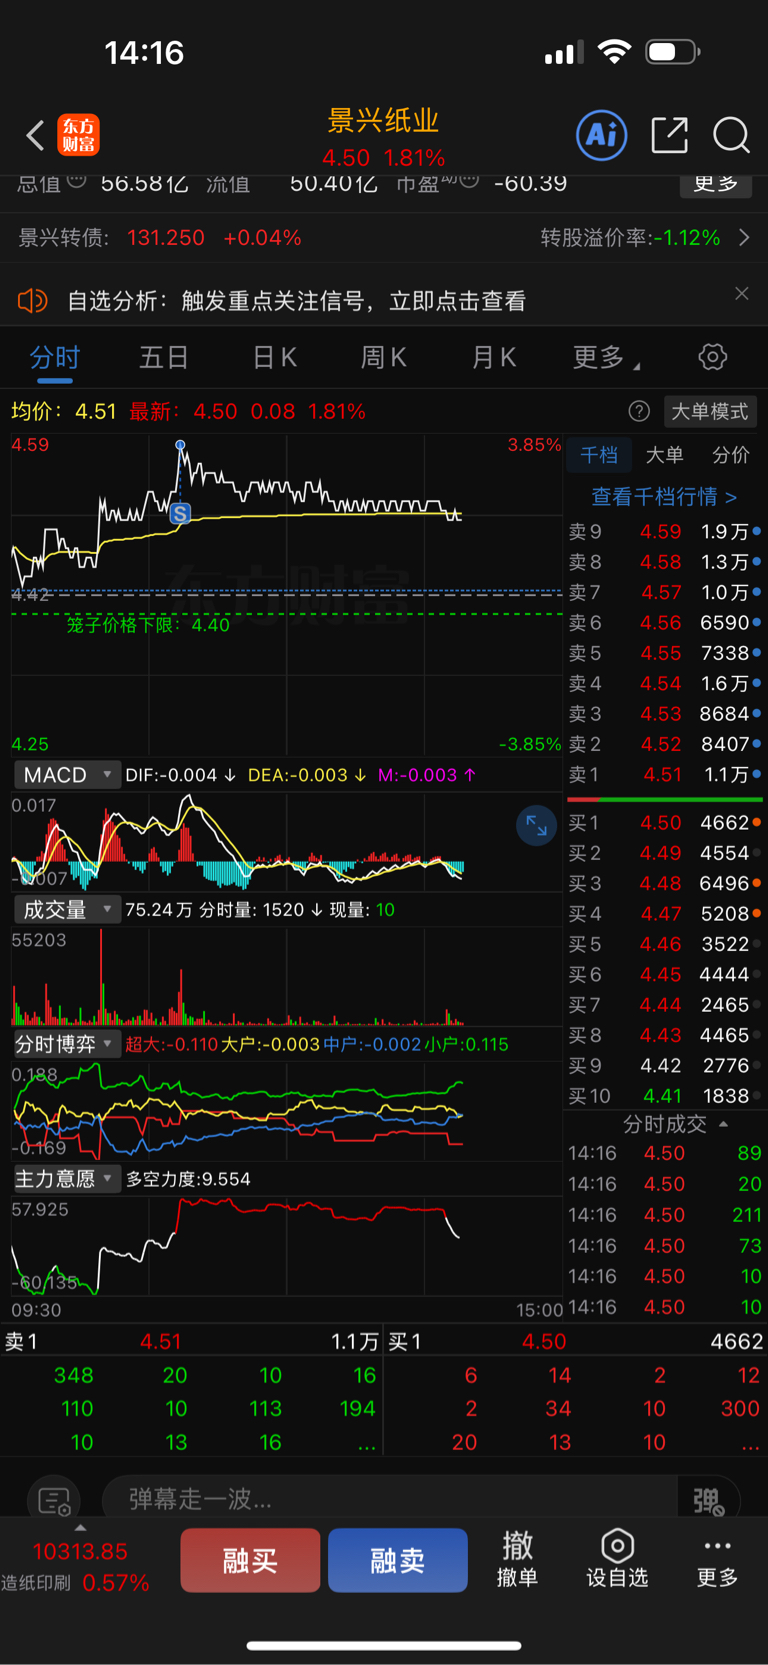The image size is (768, 1665).
Task: Tap trade entry with volume 211
Action: 664,1215
